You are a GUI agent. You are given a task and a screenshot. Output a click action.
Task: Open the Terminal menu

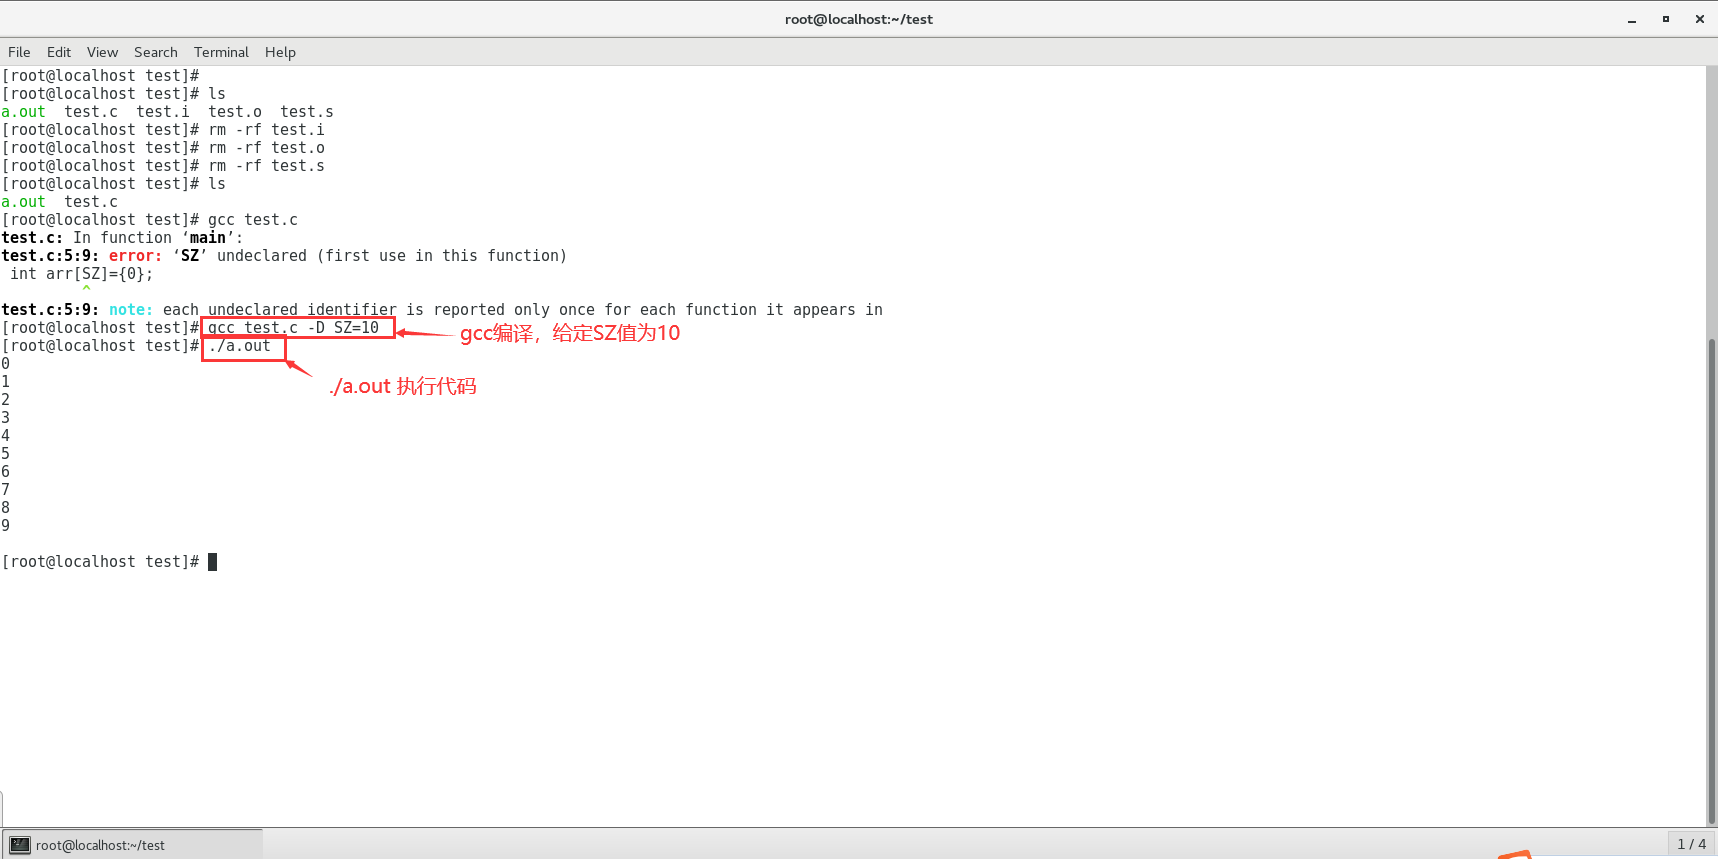coord(221,52)
